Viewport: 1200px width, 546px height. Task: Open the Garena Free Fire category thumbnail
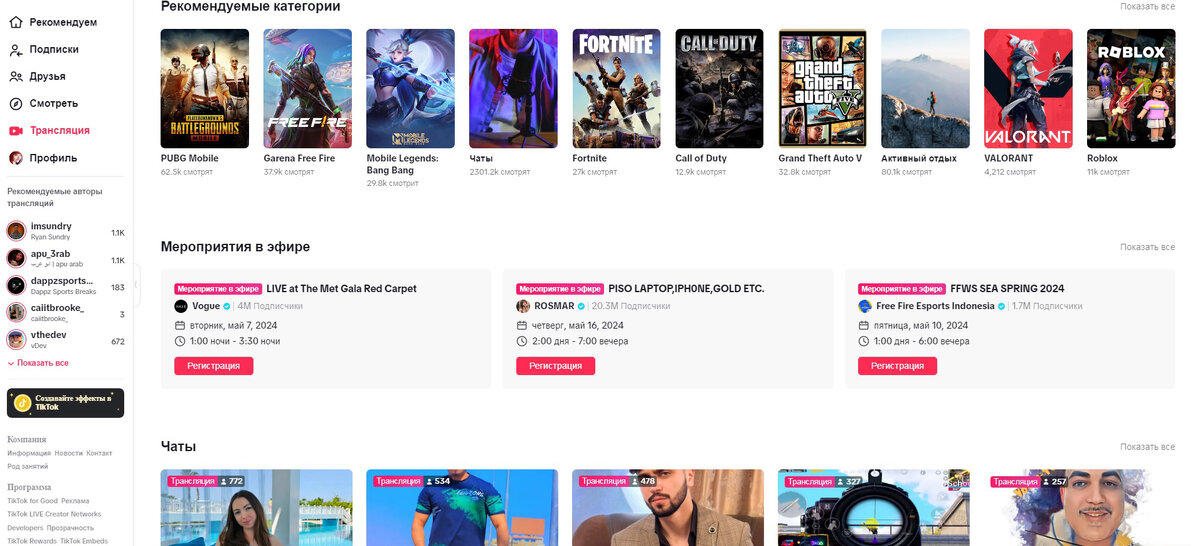click(308, 88)
